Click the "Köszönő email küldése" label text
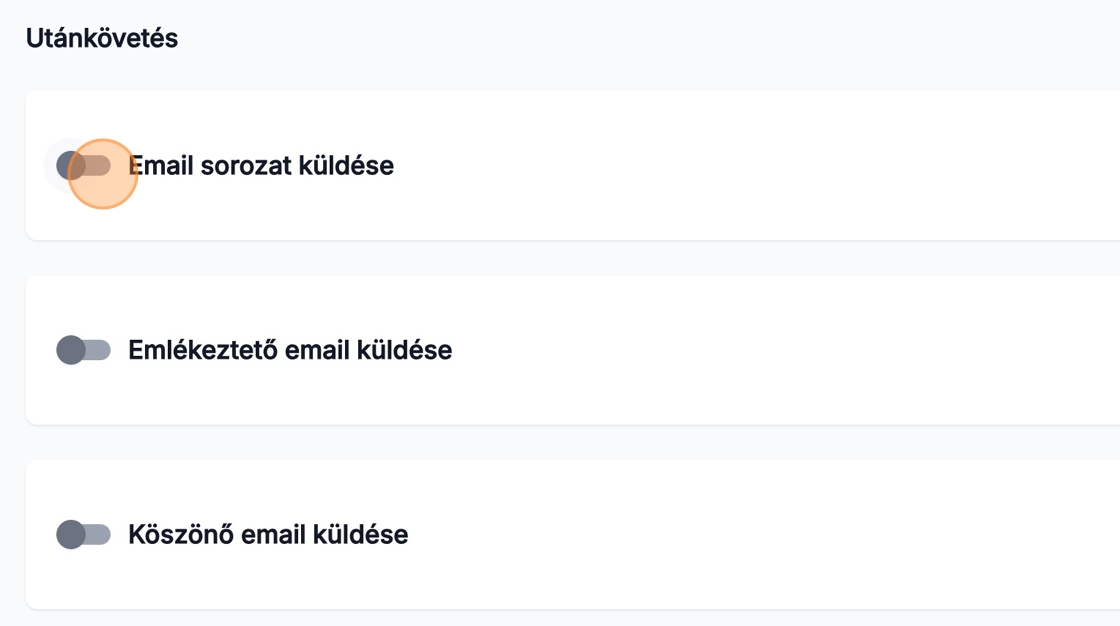 coord(268,535)
